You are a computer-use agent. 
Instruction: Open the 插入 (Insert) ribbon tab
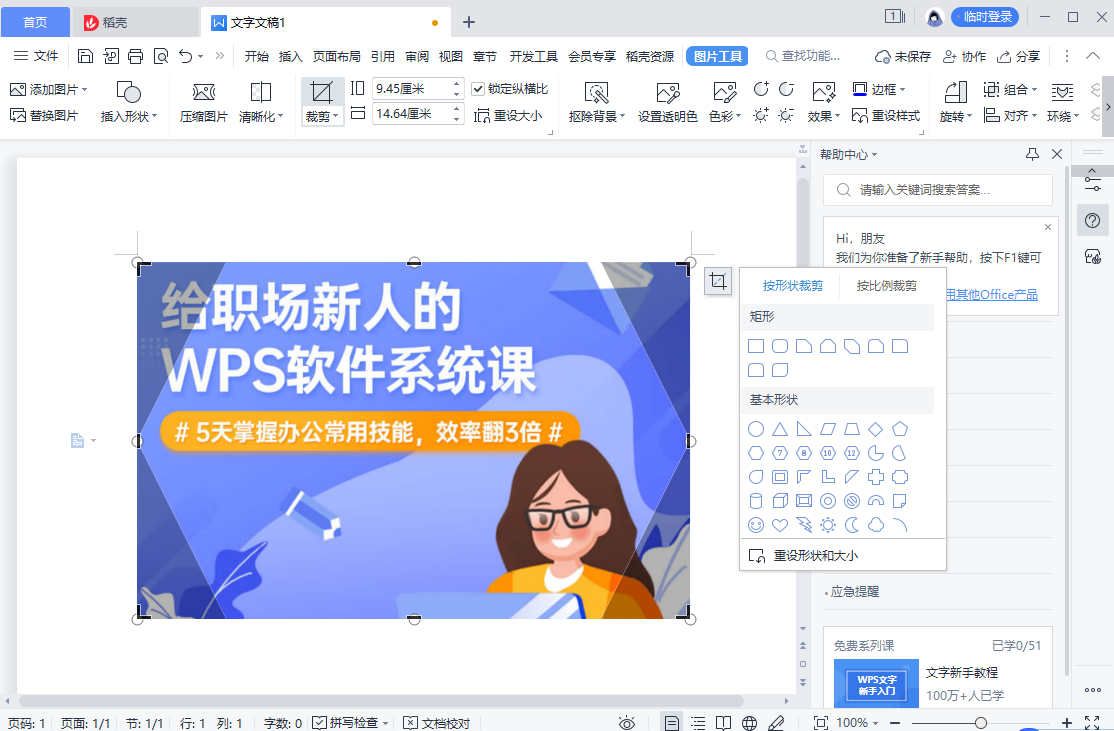coord(291,56)
